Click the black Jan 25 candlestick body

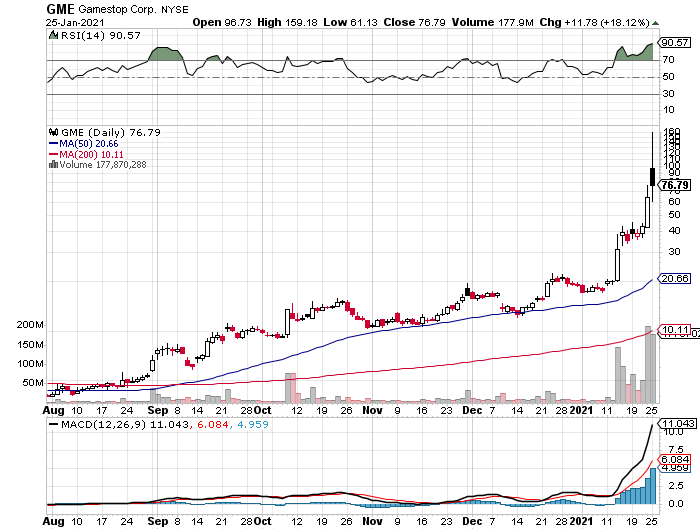[x=652, y=177]
